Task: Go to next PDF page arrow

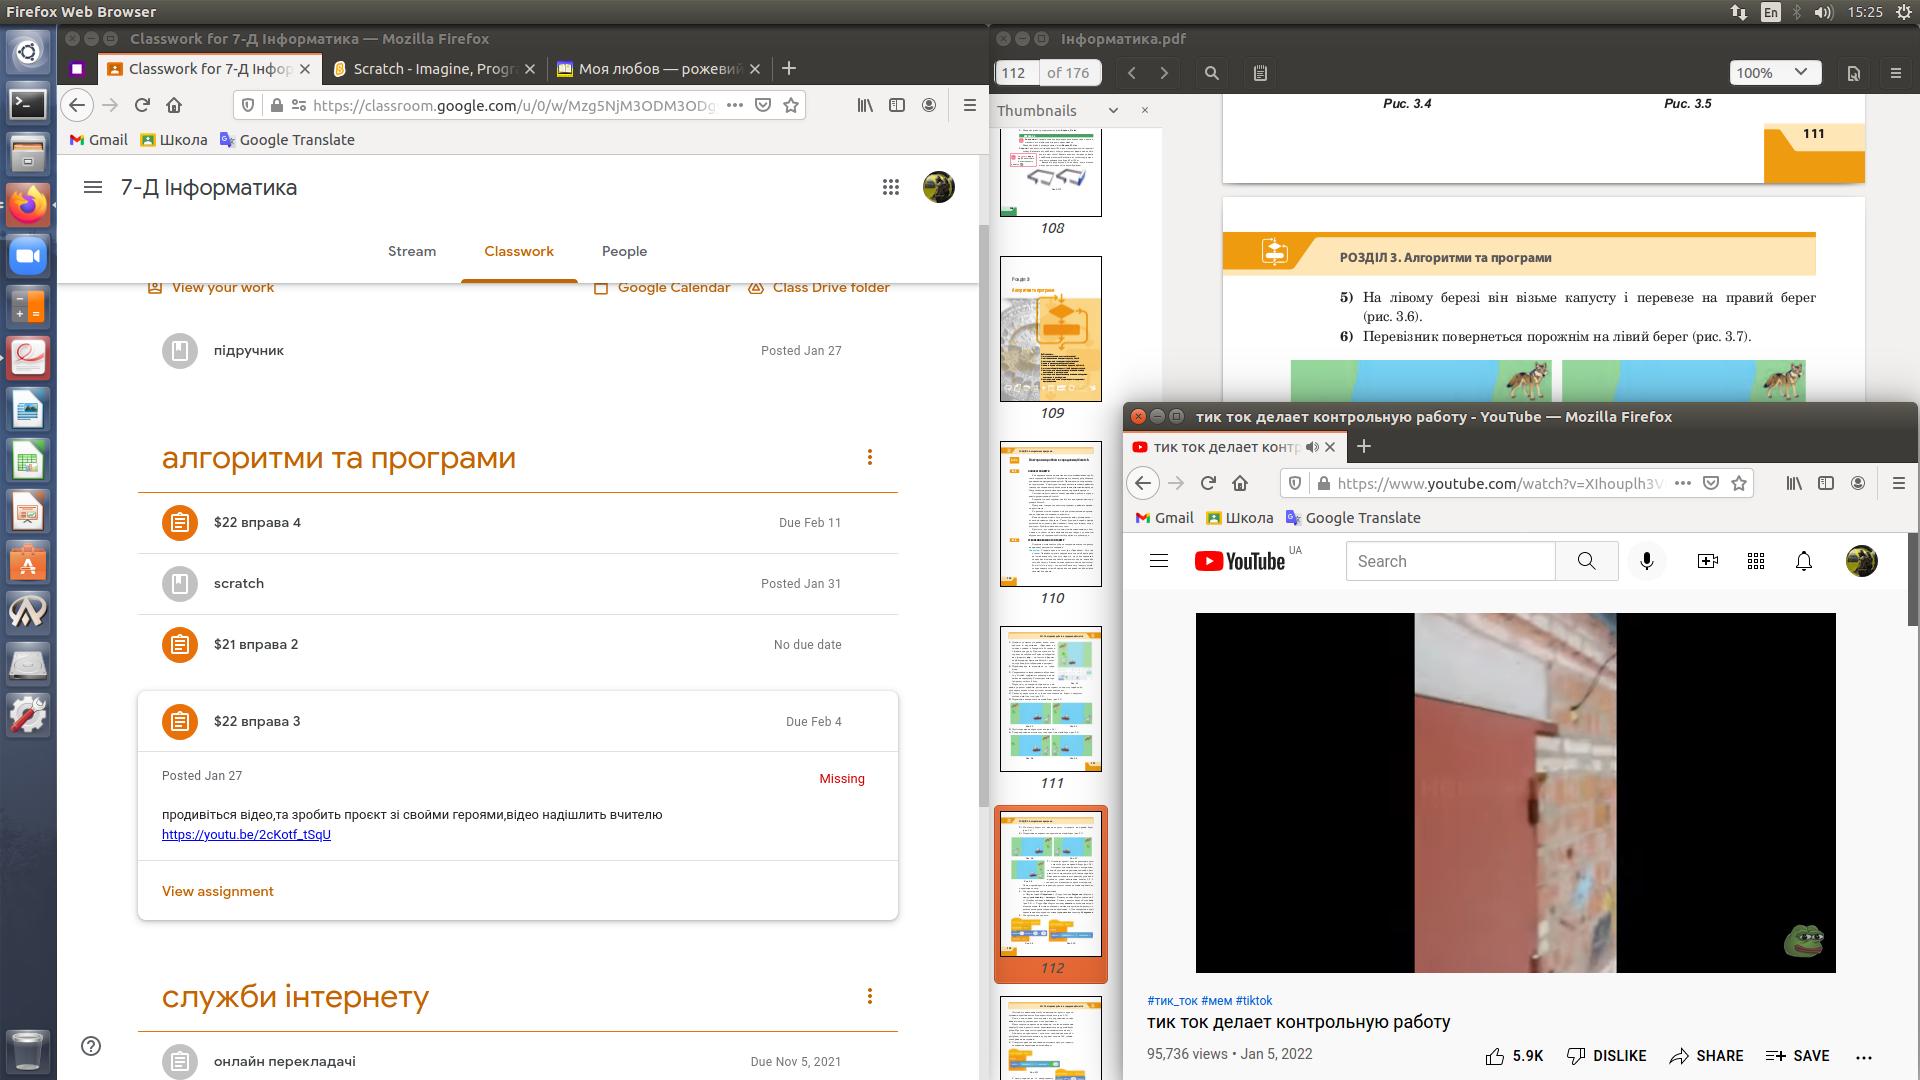Action: pos(1164,73)
